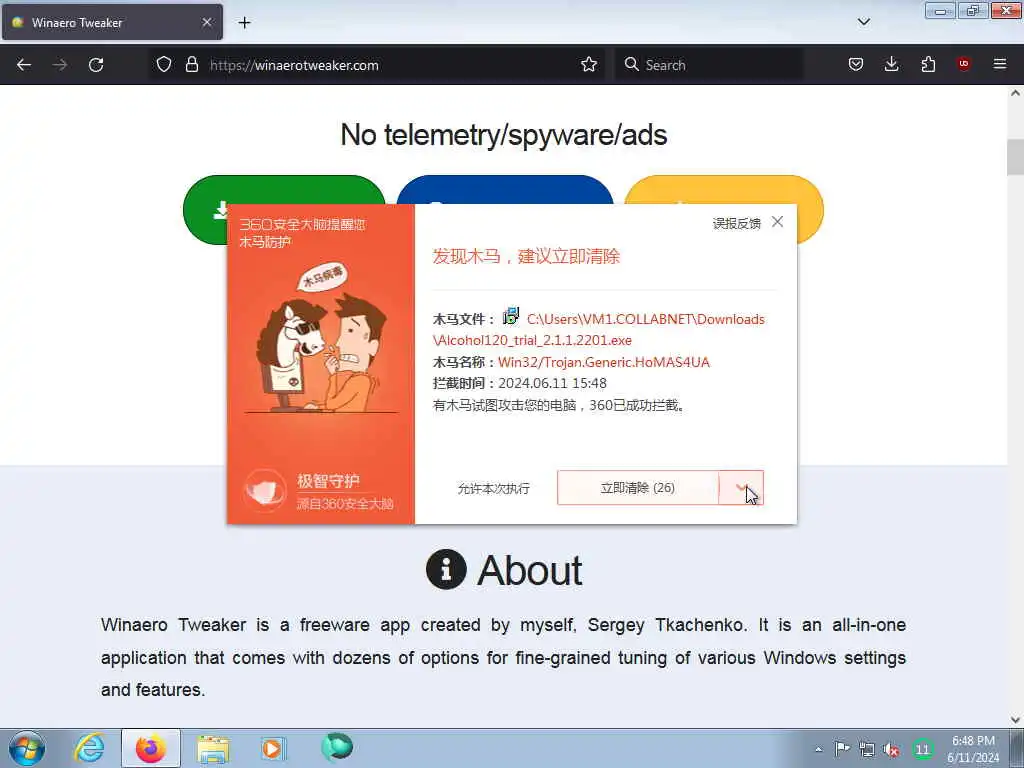Open the 360 tray icon showing 11

(922, 749)
